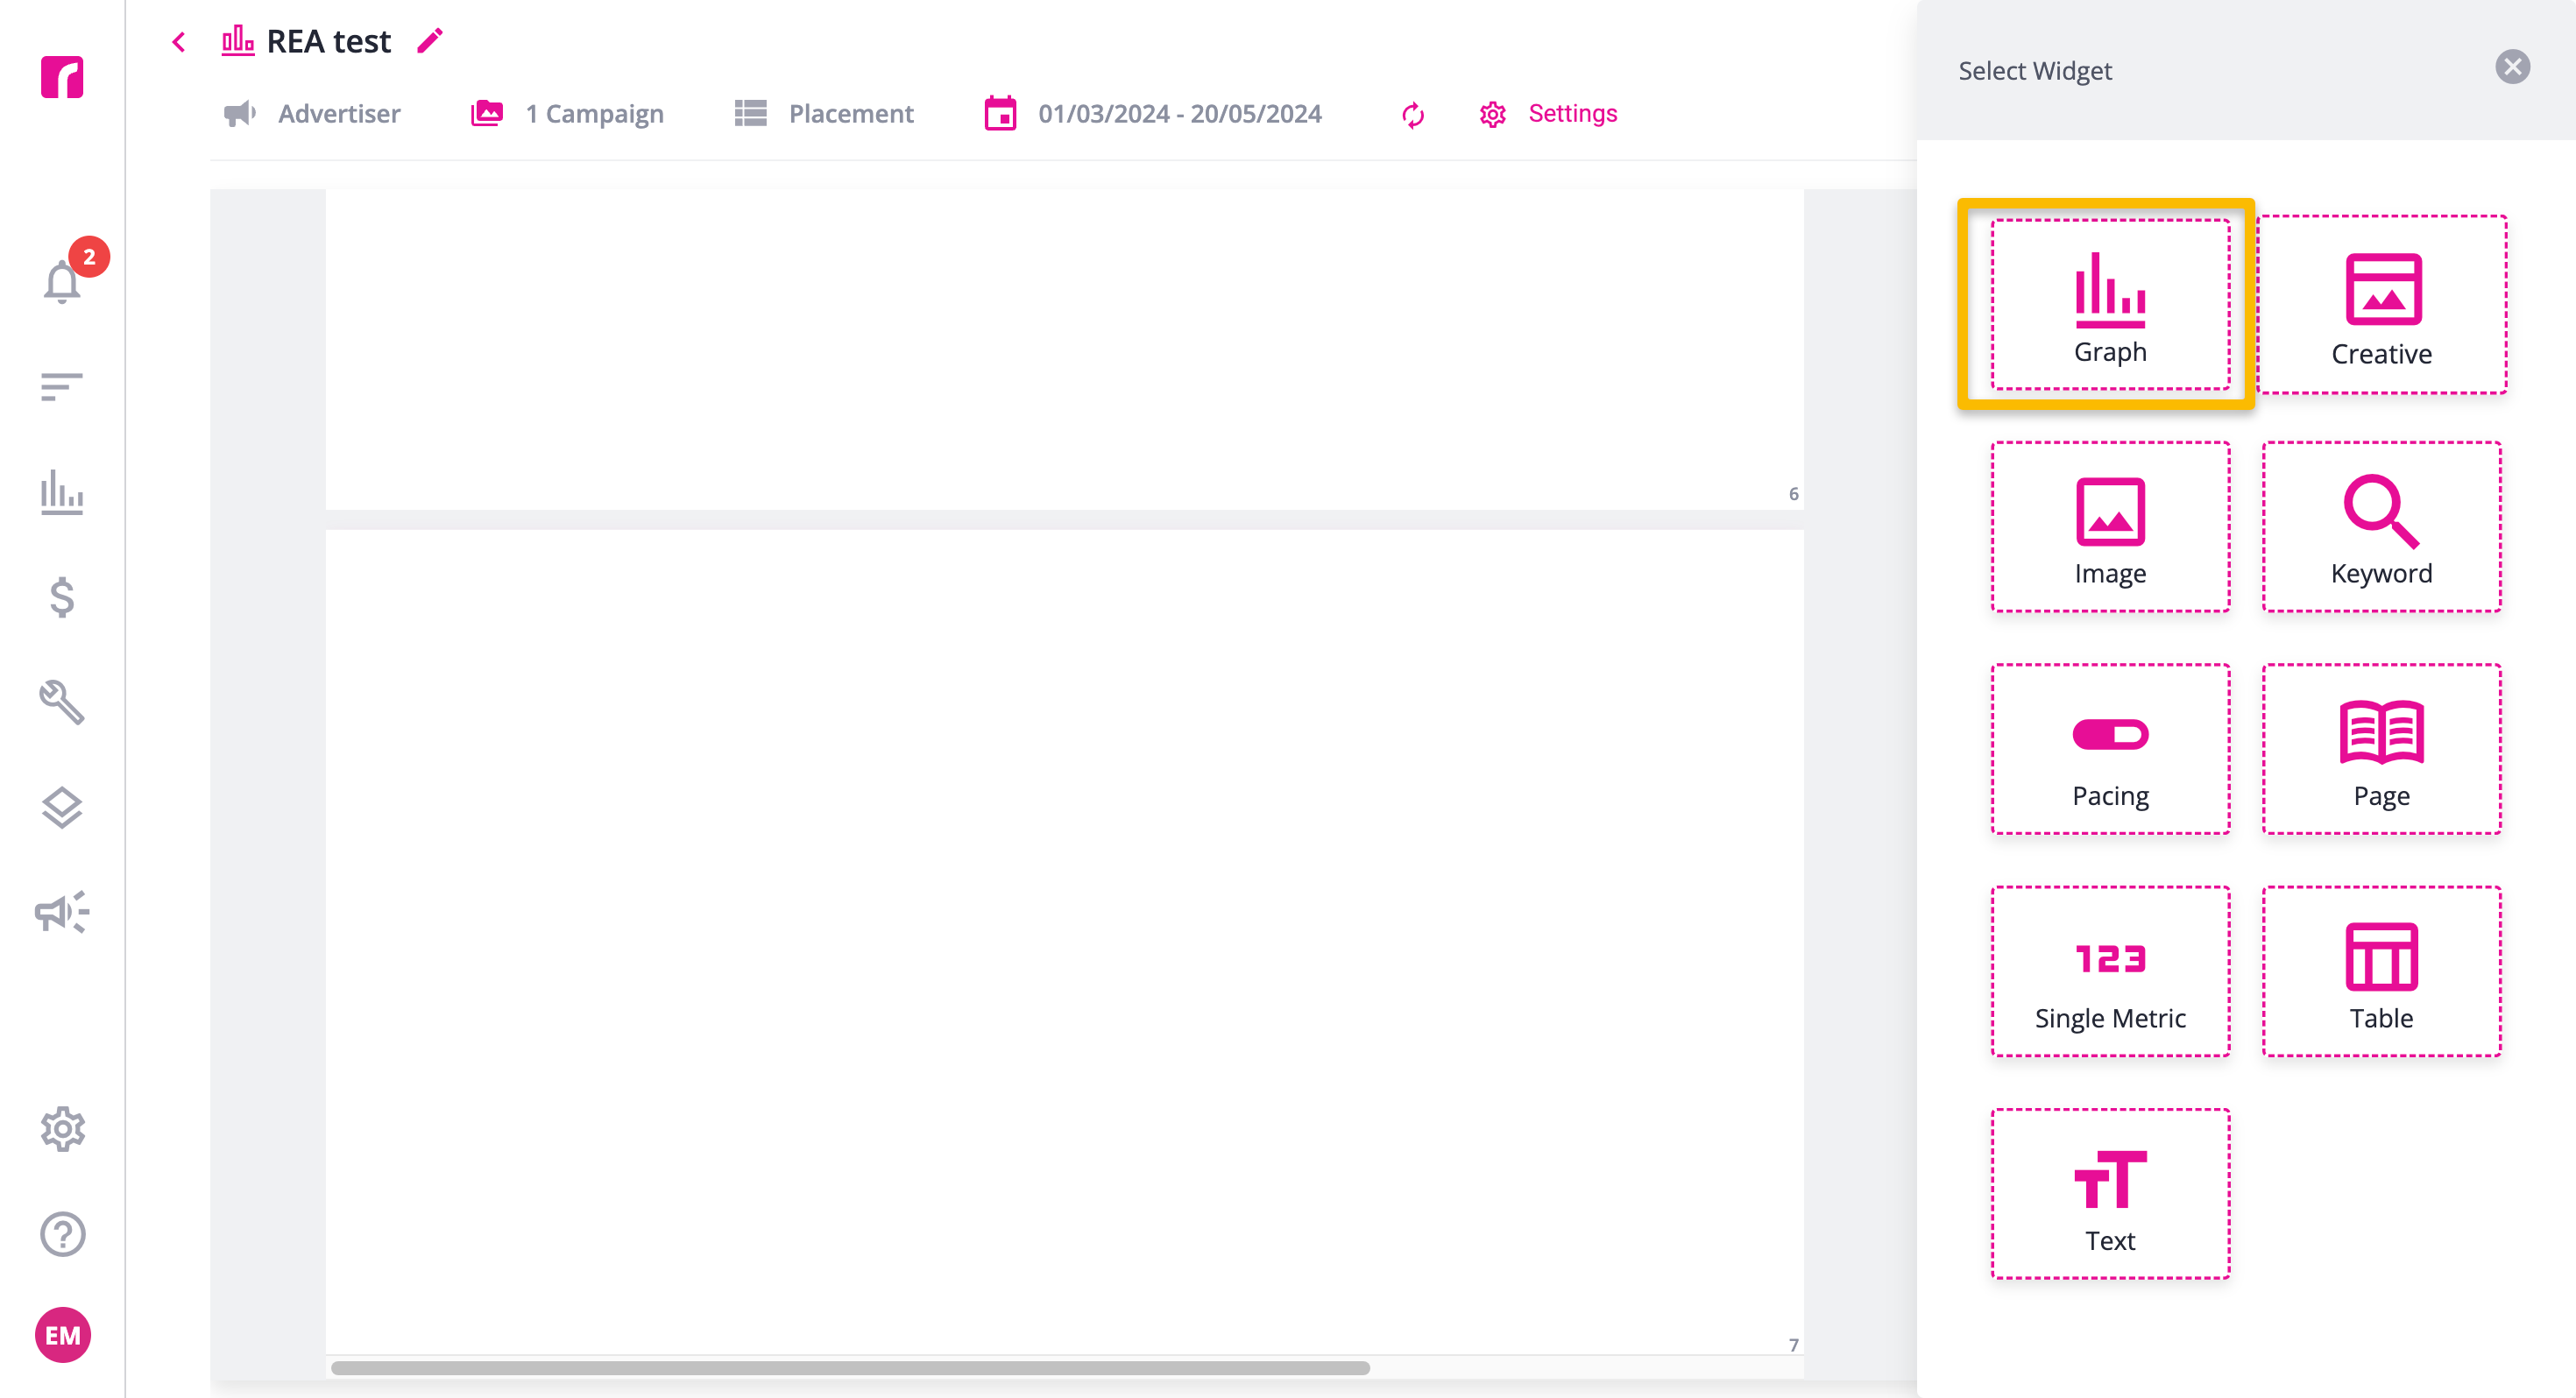Screen dimensions: 2576x1398
Task: Open the dollar billing sidebar icon
Action: point(62,597)
